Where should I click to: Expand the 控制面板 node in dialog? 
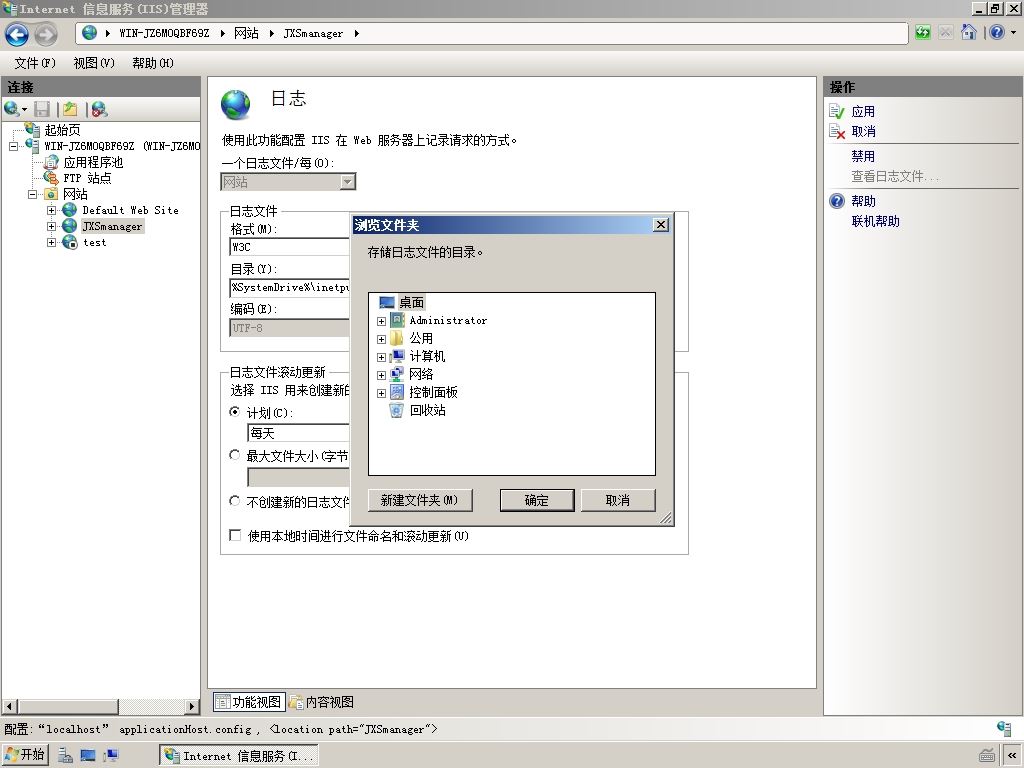[x=381, y=393]
